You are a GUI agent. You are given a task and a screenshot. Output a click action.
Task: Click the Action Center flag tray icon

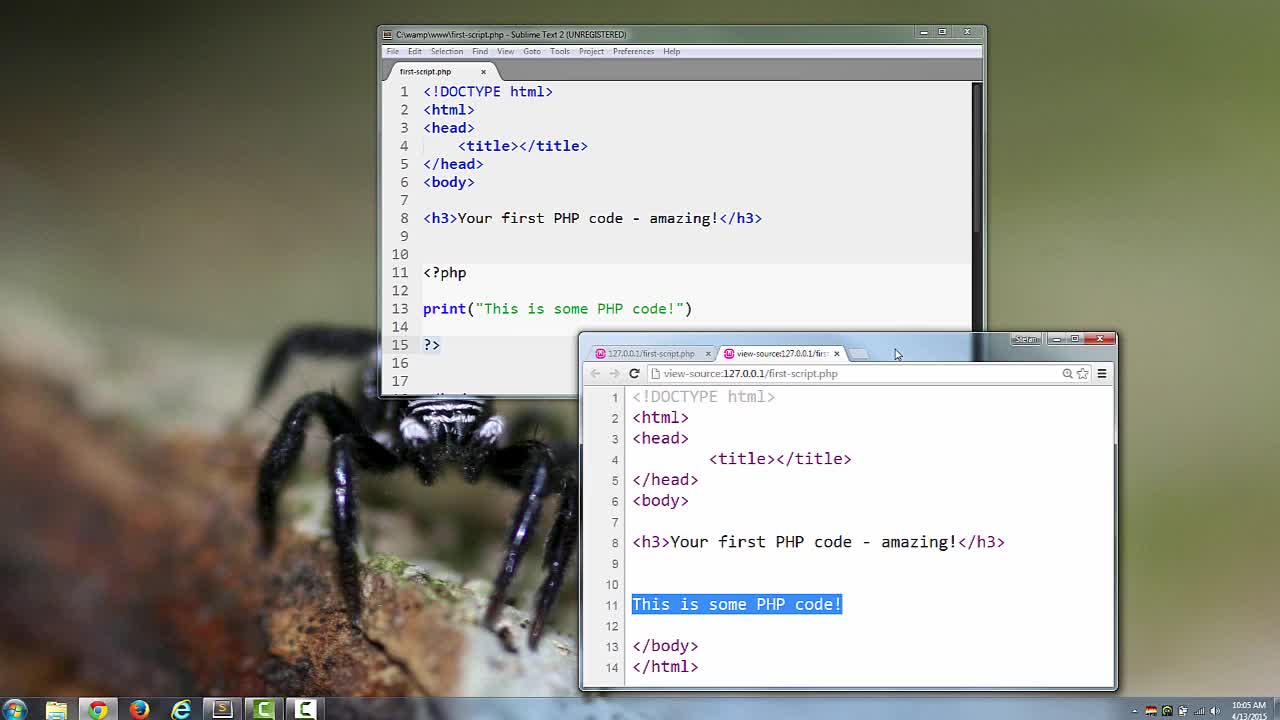[1184, 711]
